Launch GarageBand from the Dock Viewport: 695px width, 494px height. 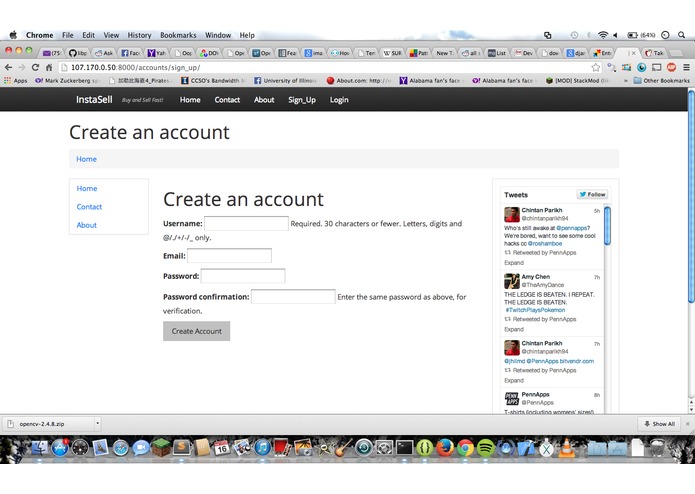(x=343, y=448)
